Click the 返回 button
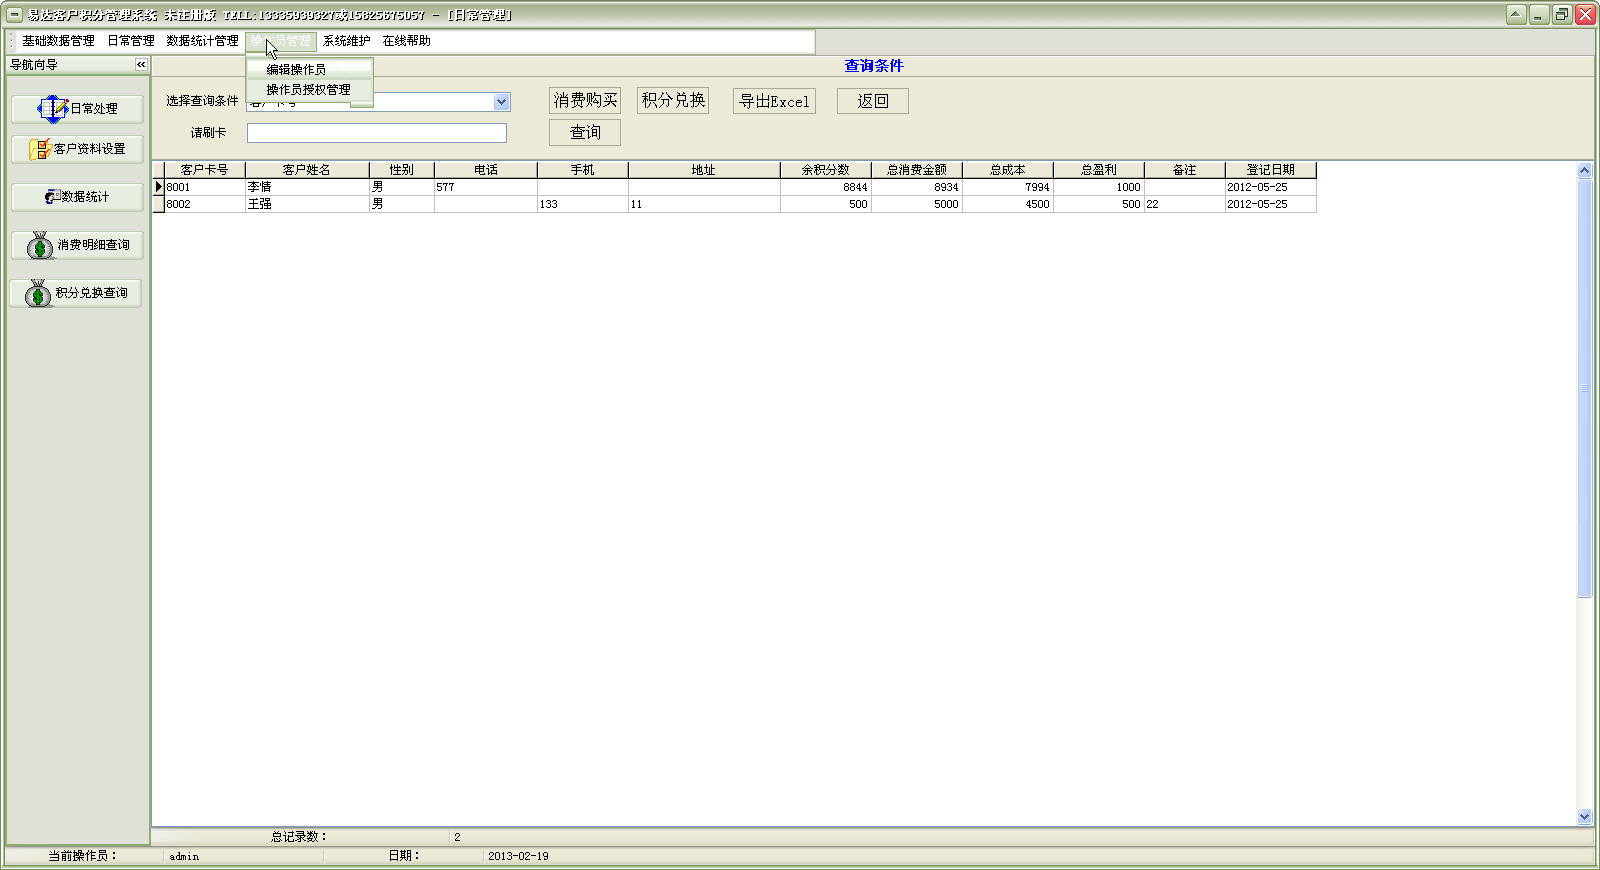The image size is (1600, 870). coord(873,101)
